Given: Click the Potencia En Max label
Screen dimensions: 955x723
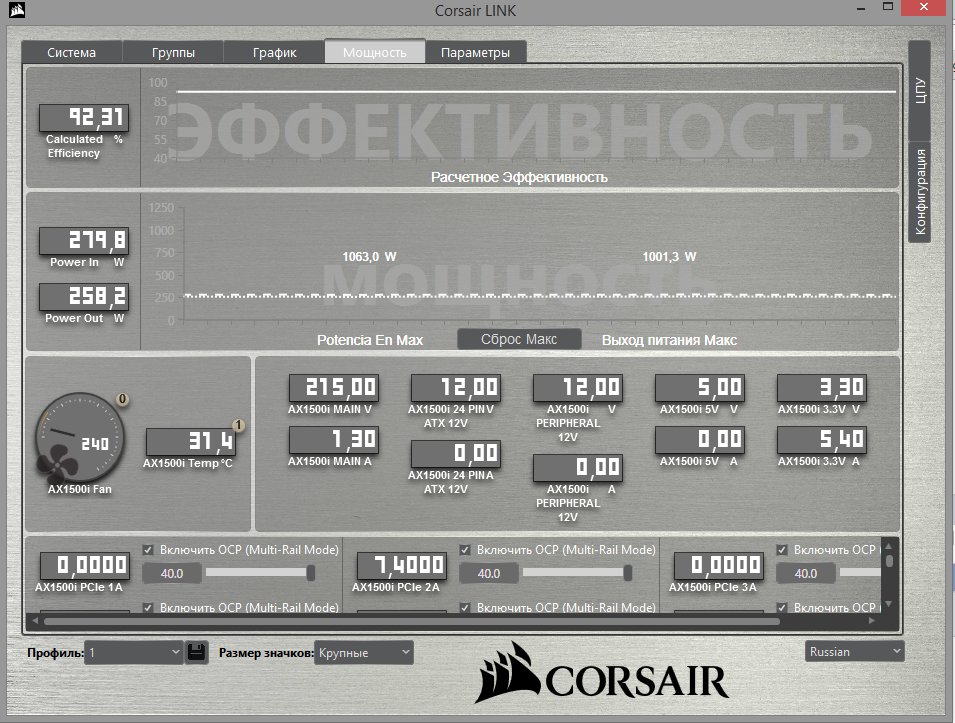Looking at the screenshot, I should [370, 340].
